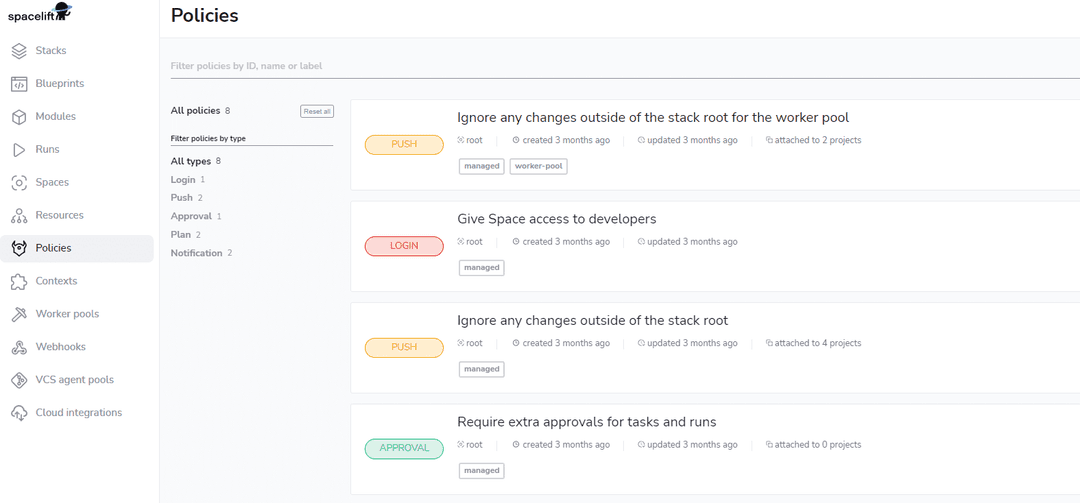Click the Runs play icon
Screen dimensions: 1080x503
(19, 150)
